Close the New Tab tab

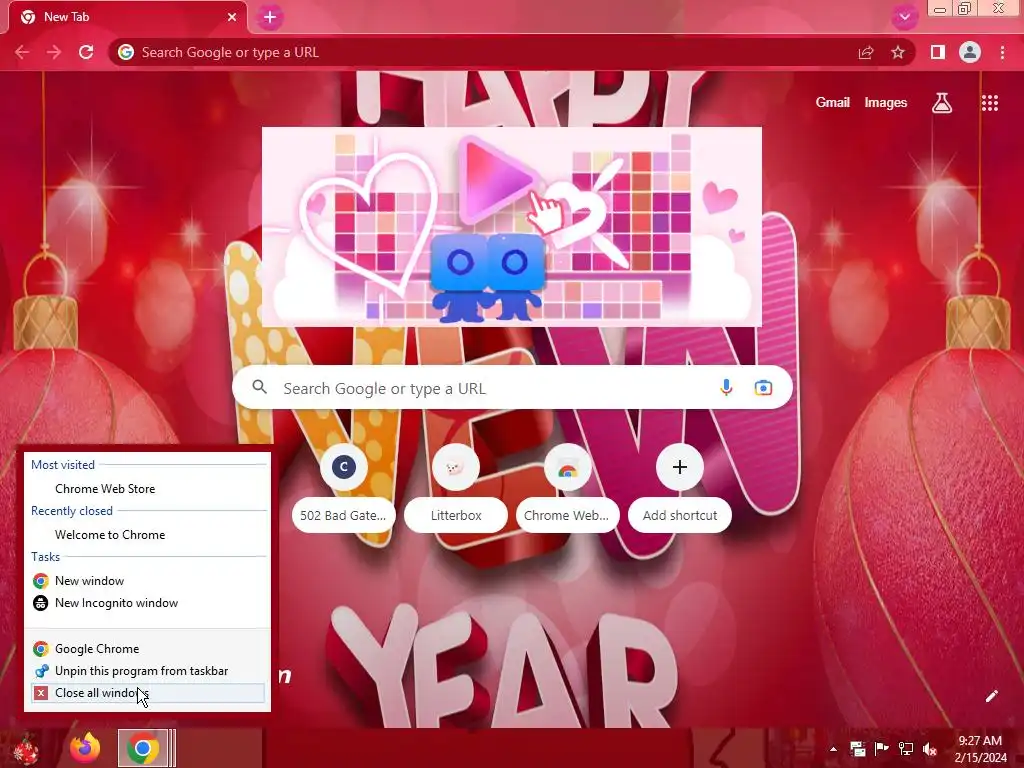pyautogui.click(x=232, y=17)
